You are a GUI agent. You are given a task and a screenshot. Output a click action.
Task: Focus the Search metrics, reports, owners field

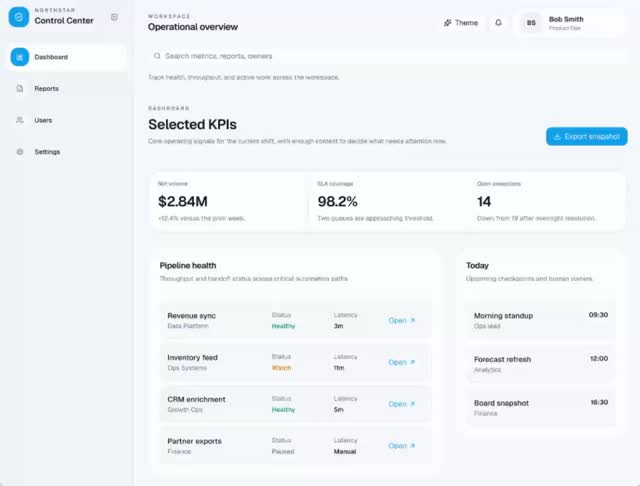point(387,56)
